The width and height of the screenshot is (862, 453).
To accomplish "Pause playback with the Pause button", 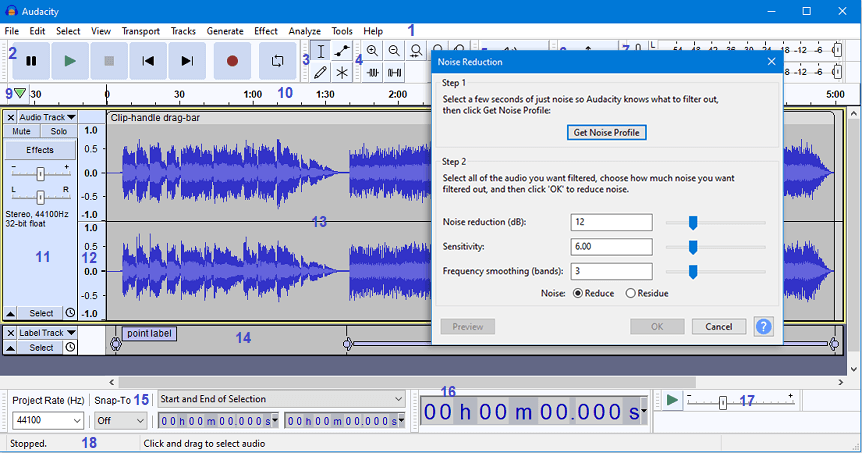I will coord(31,61).
